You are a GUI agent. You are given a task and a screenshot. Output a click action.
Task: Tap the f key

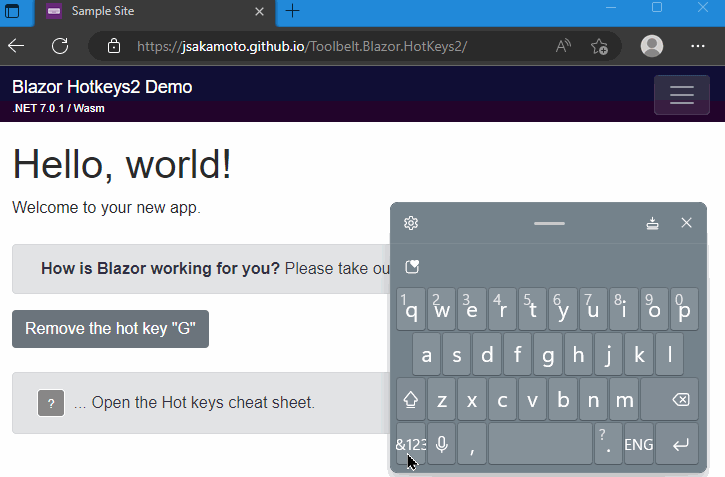(518, 354)
